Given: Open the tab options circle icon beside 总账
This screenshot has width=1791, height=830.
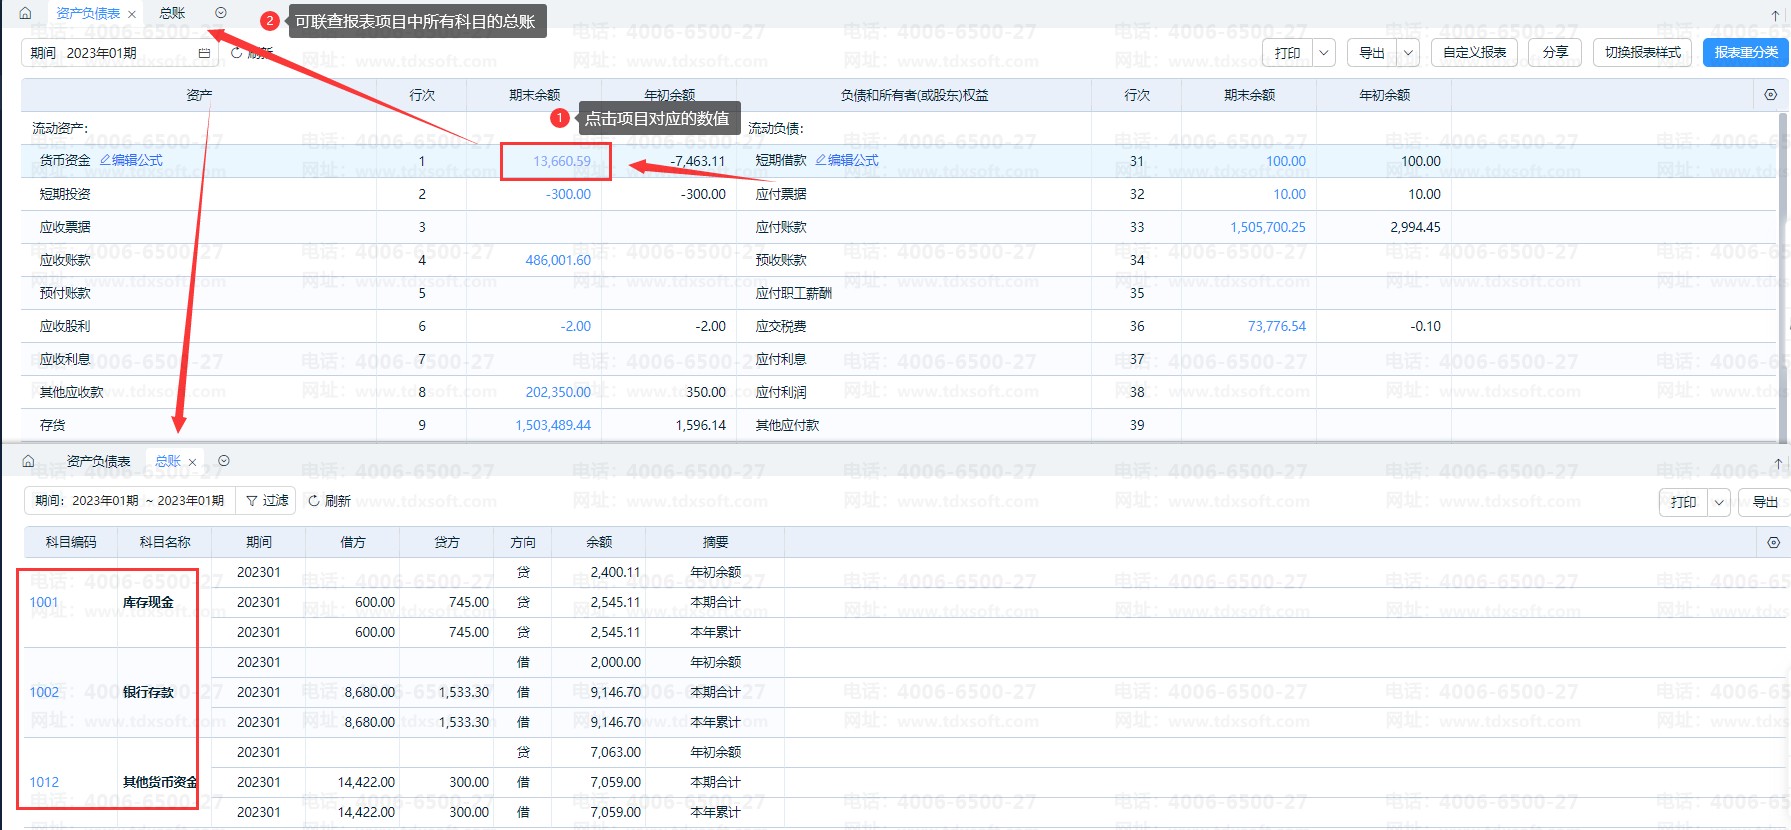Looking at the screenshot, I should (221, 13).
